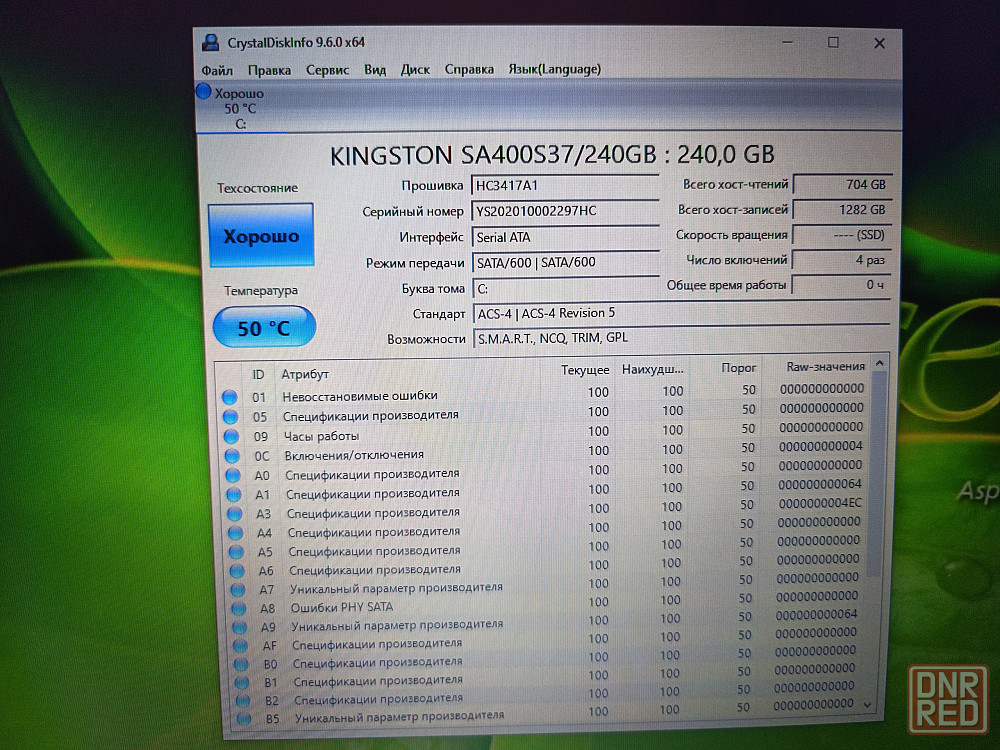Viewport: 1000px width, 750px height.
Task: Click the Интерфейс field Serial ATA
Action: 566,237
